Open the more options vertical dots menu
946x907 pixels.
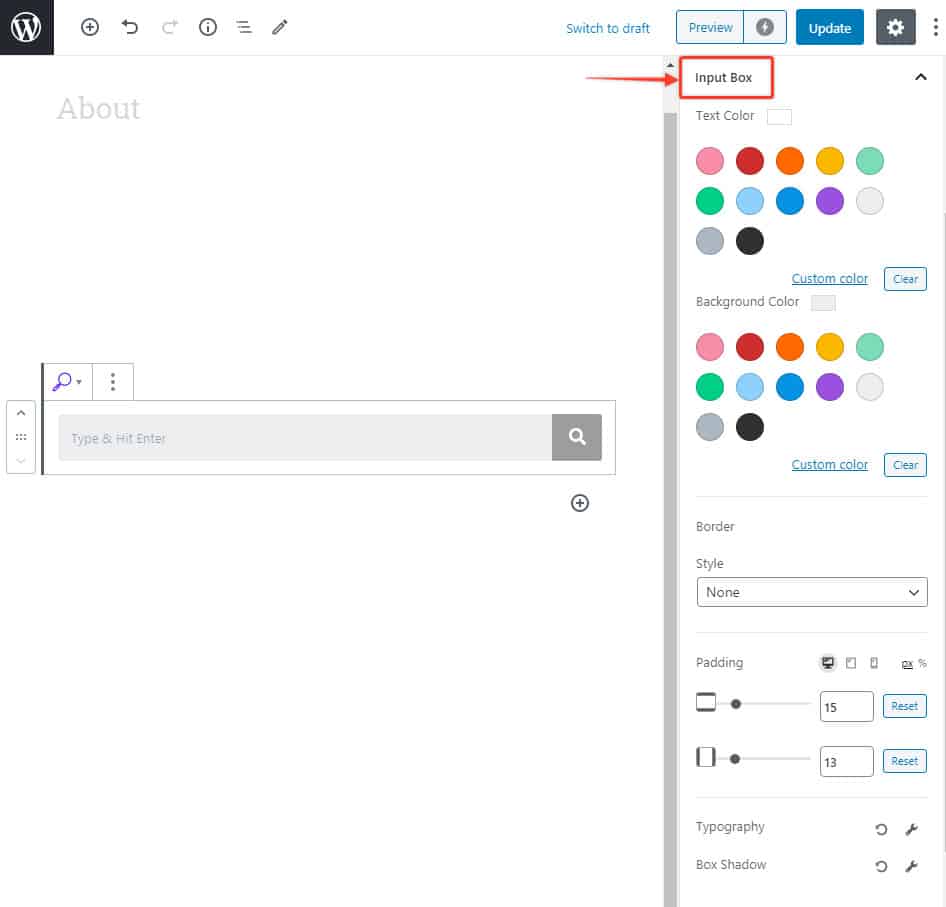coord(935,28)
